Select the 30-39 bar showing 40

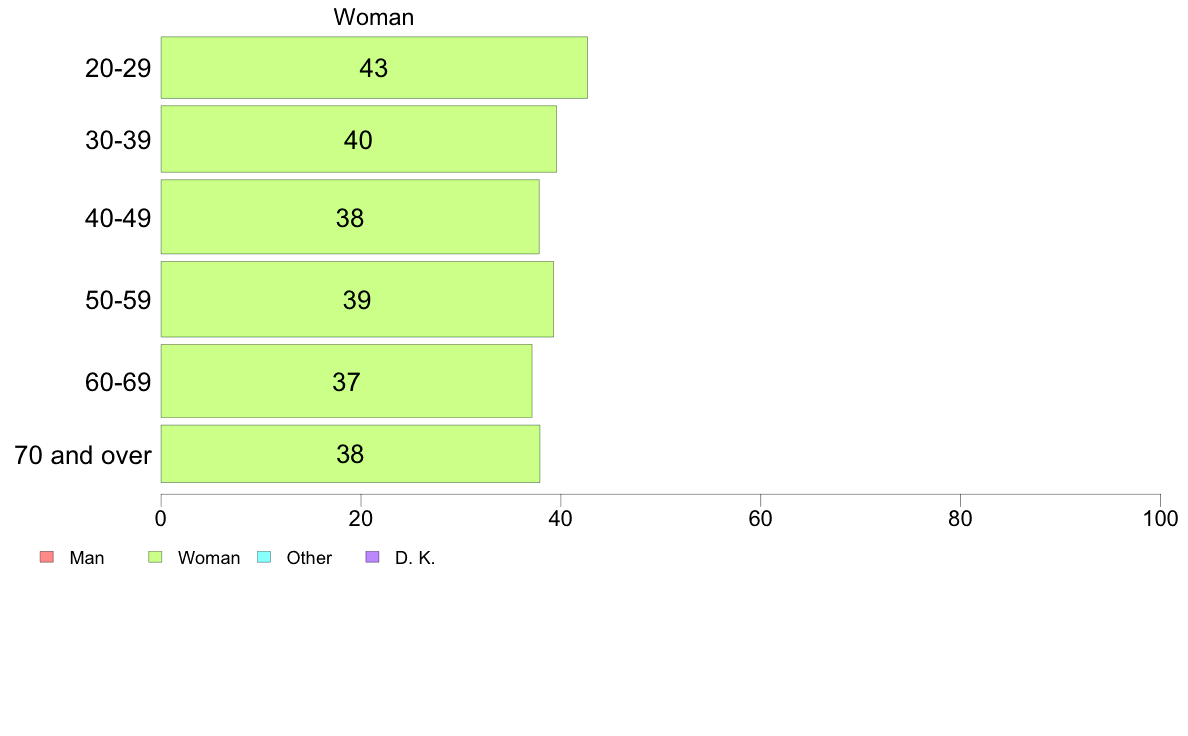pos(358,139)
